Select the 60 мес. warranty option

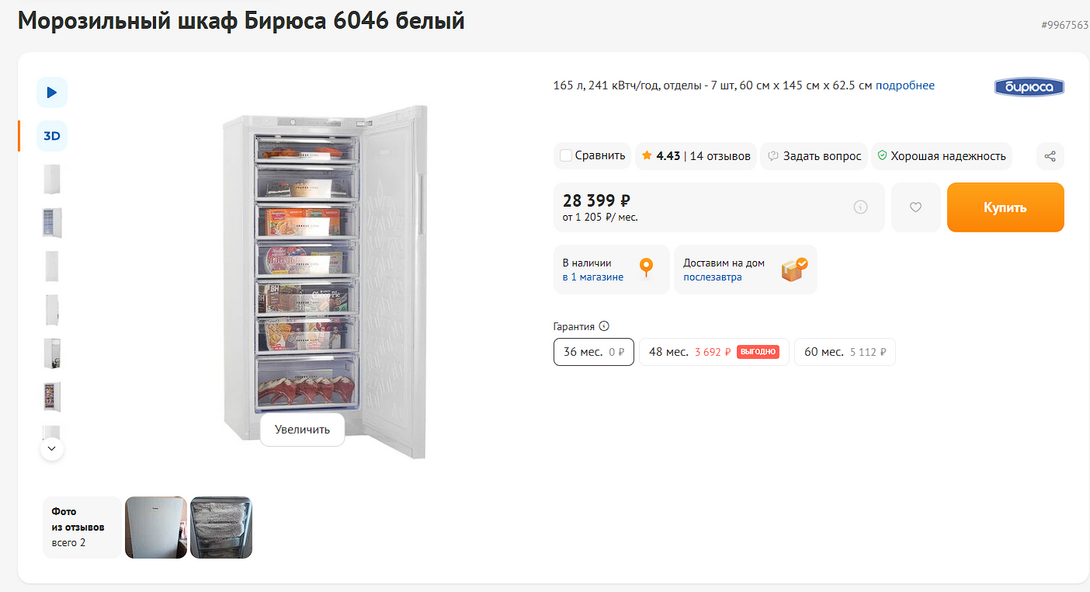click(x=844, y=352)
